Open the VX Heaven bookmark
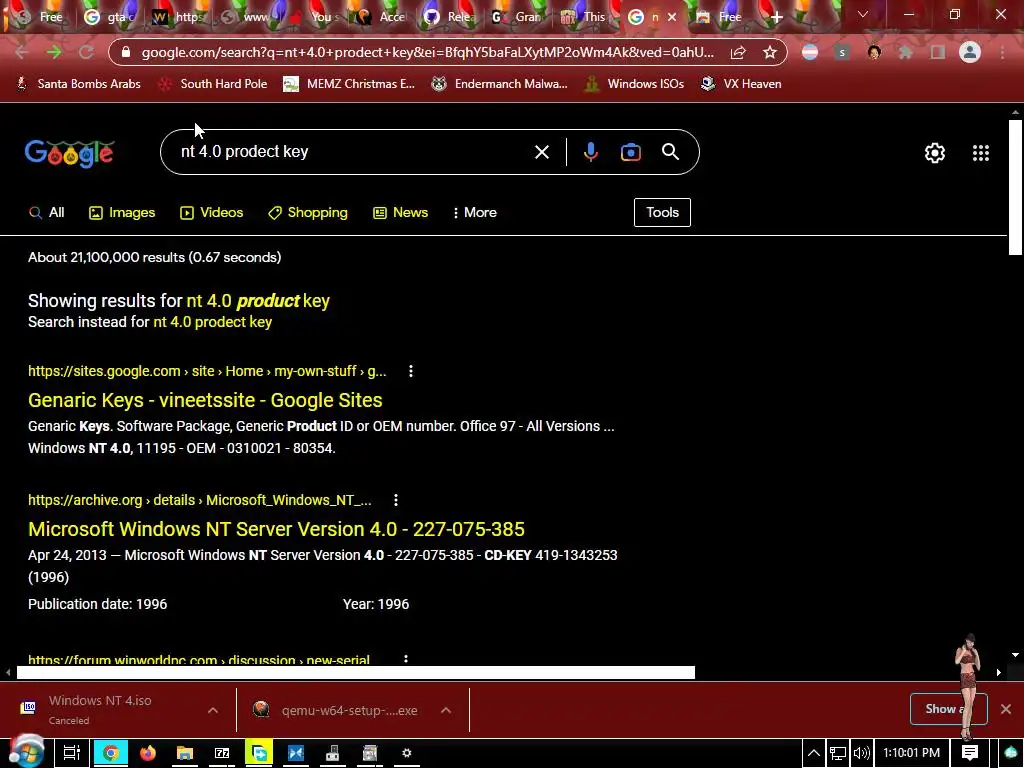 pyautogui.click(x=741, y=84)
